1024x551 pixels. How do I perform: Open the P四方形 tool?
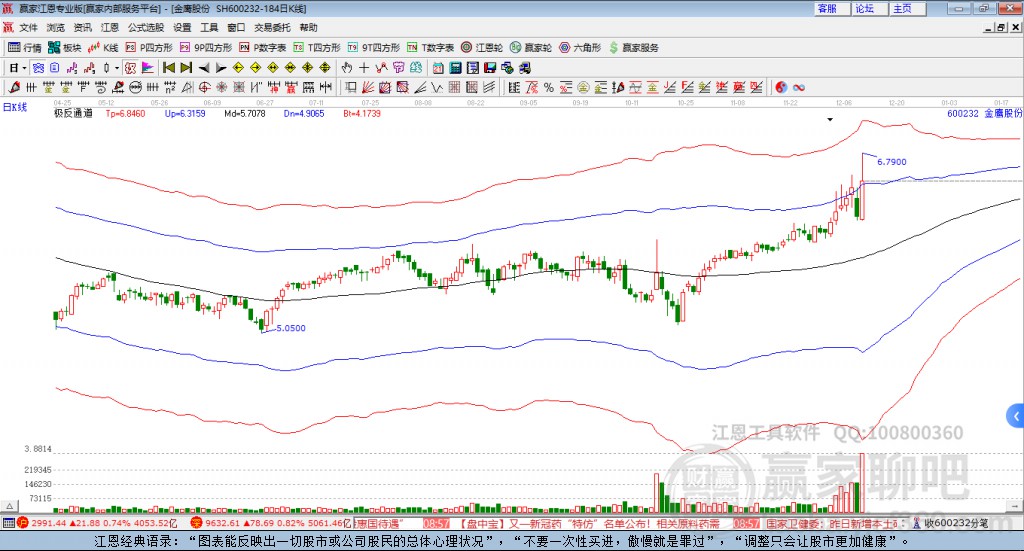point(149,48)
